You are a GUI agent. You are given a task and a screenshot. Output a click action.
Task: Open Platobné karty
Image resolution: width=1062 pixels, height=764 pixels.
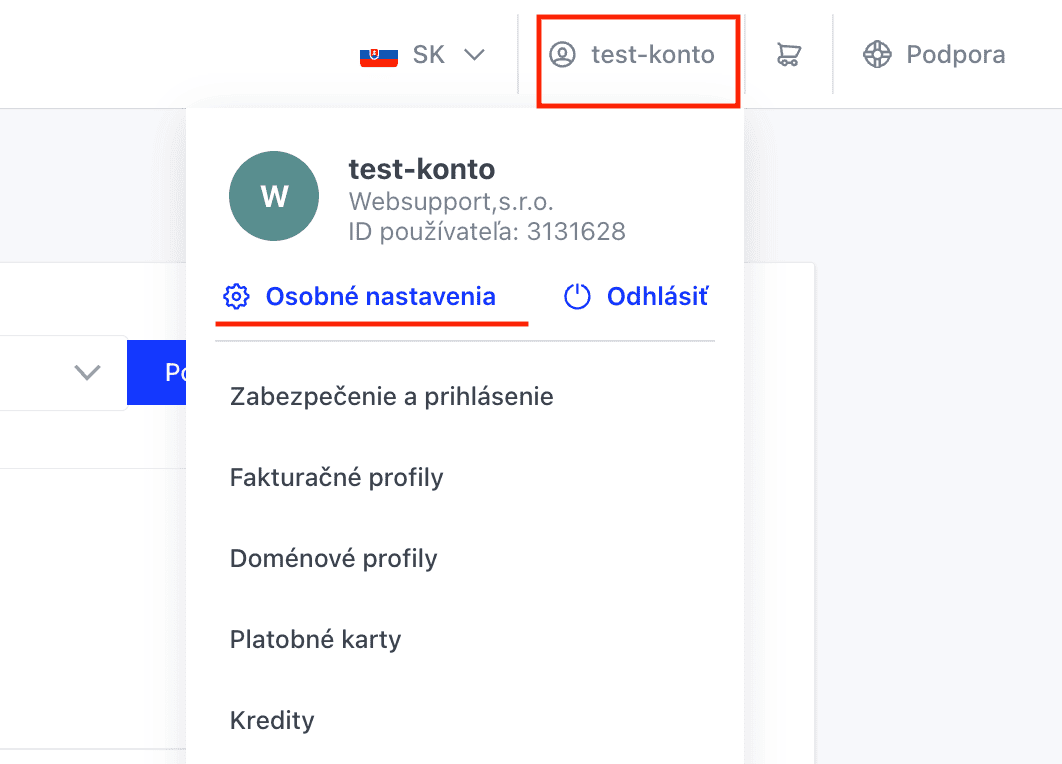click(316, 639)
